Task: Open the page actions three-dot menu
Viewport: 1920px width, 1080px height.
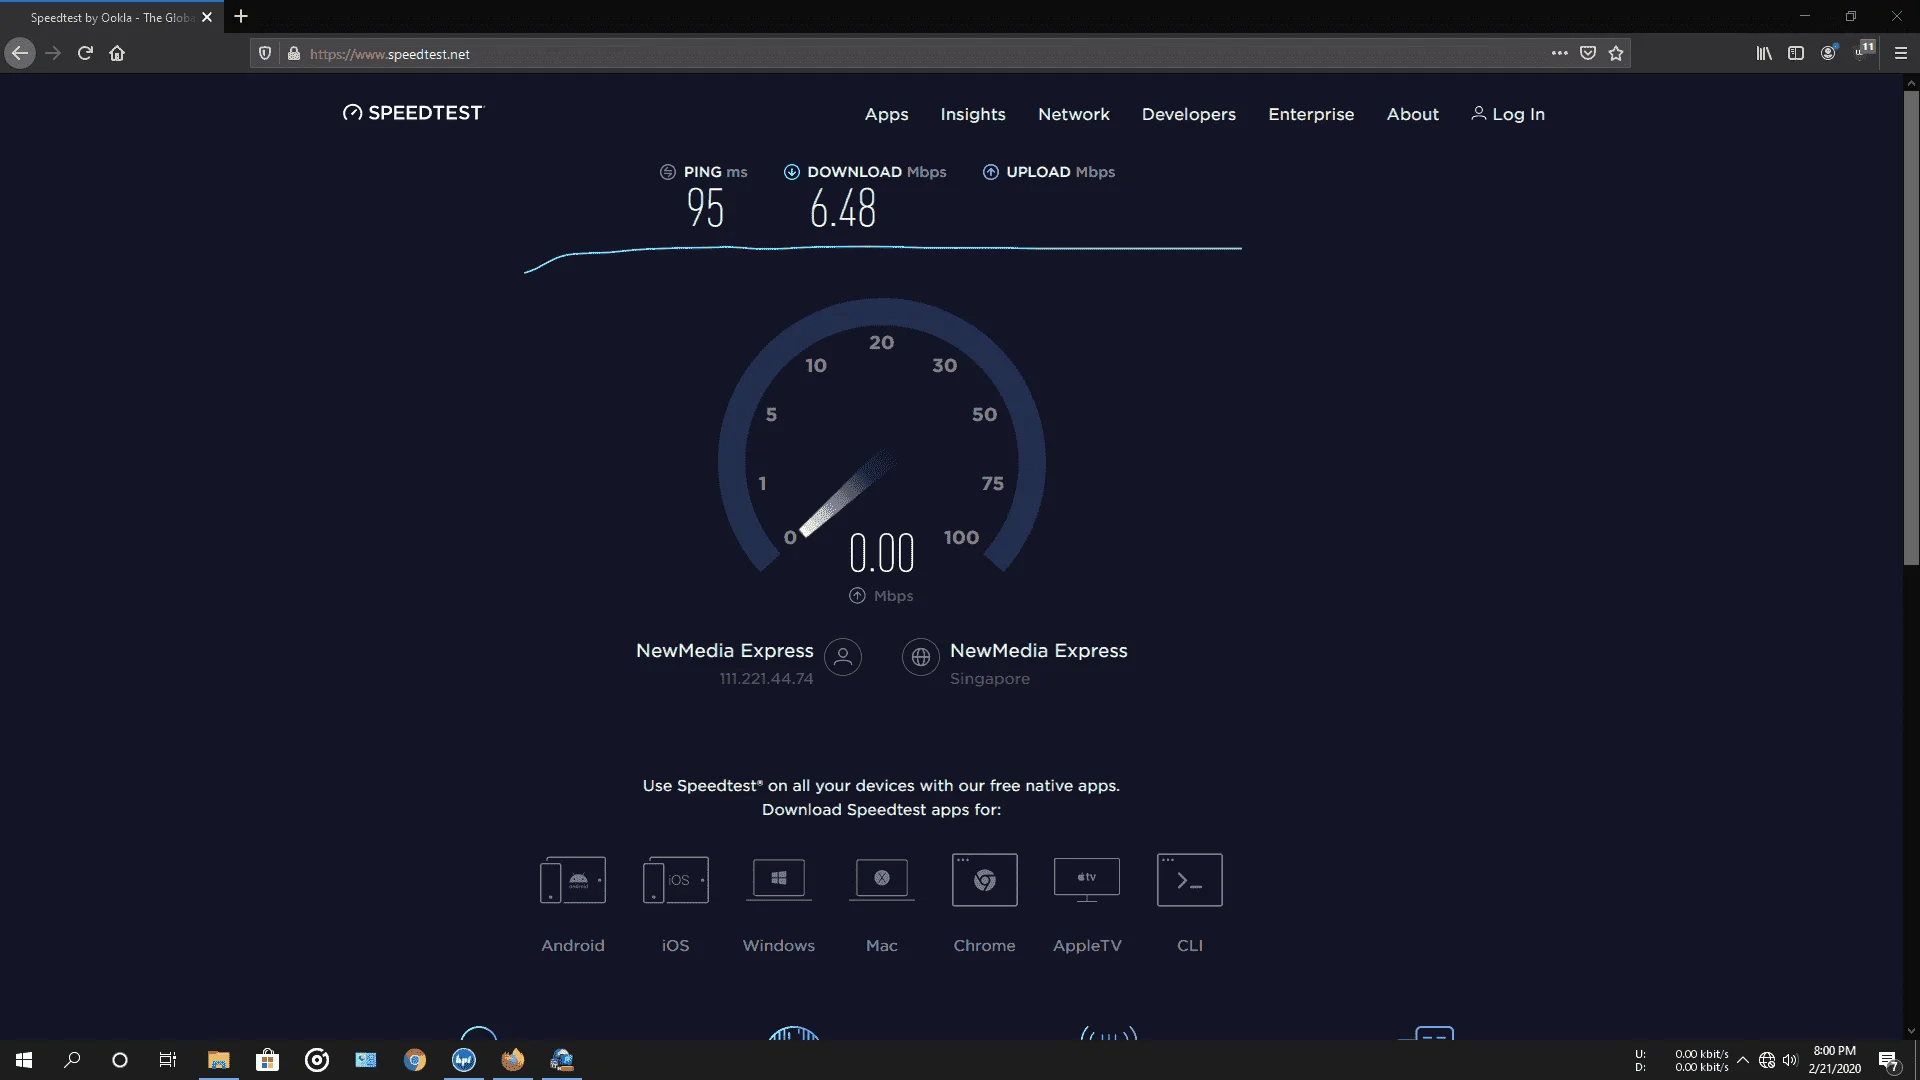Action: 1559,53
